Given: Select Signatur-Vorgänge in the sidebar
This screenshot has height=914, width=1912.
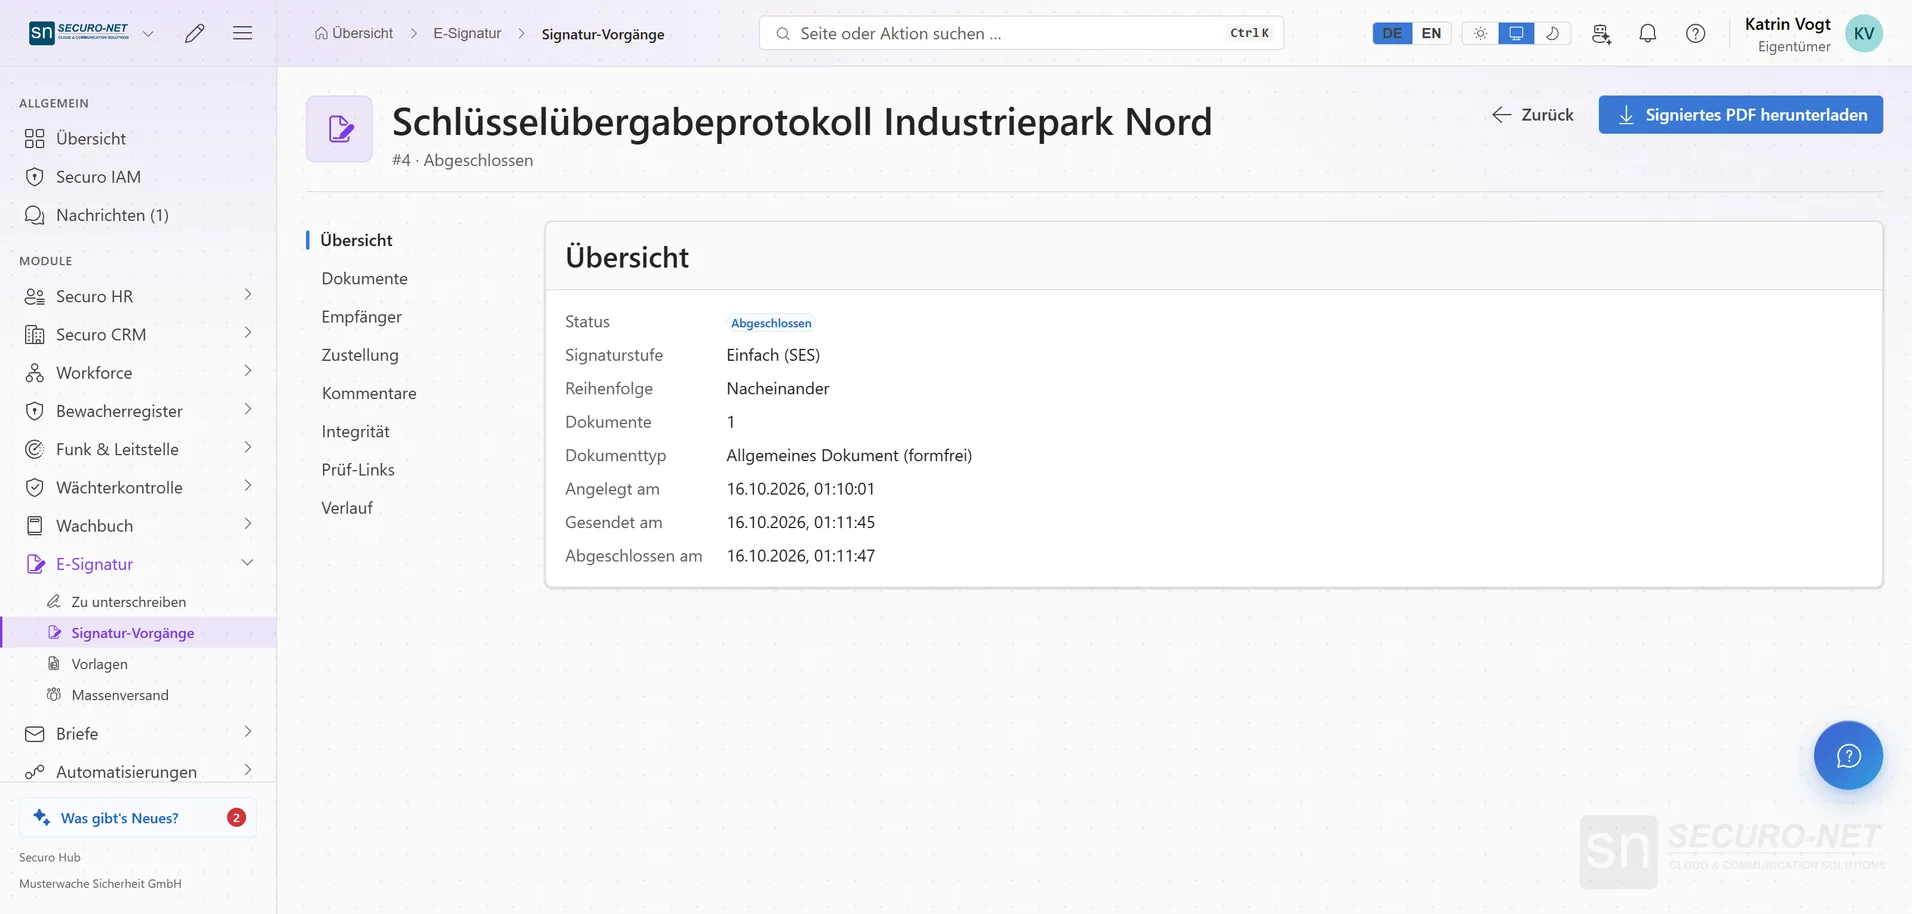Looking at the screenshot, I should 138,633.
